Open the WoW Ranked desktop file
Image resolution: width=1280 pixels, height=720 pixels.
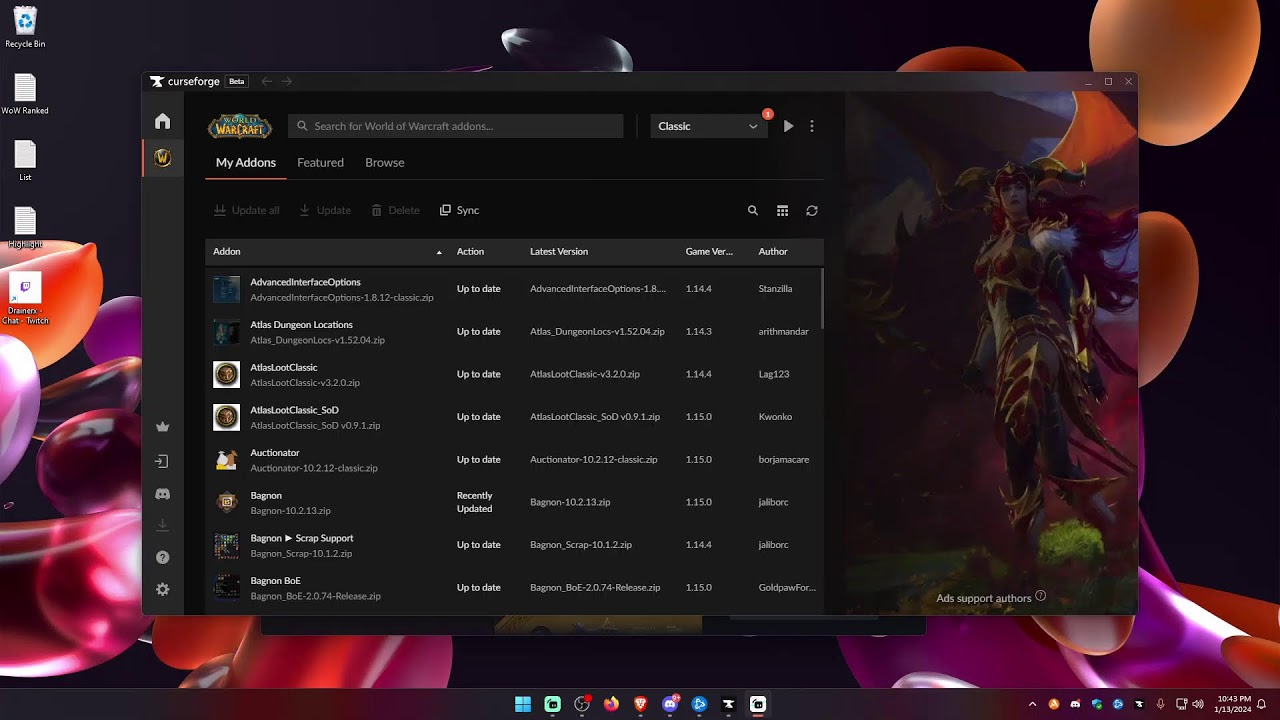point(25,95)
